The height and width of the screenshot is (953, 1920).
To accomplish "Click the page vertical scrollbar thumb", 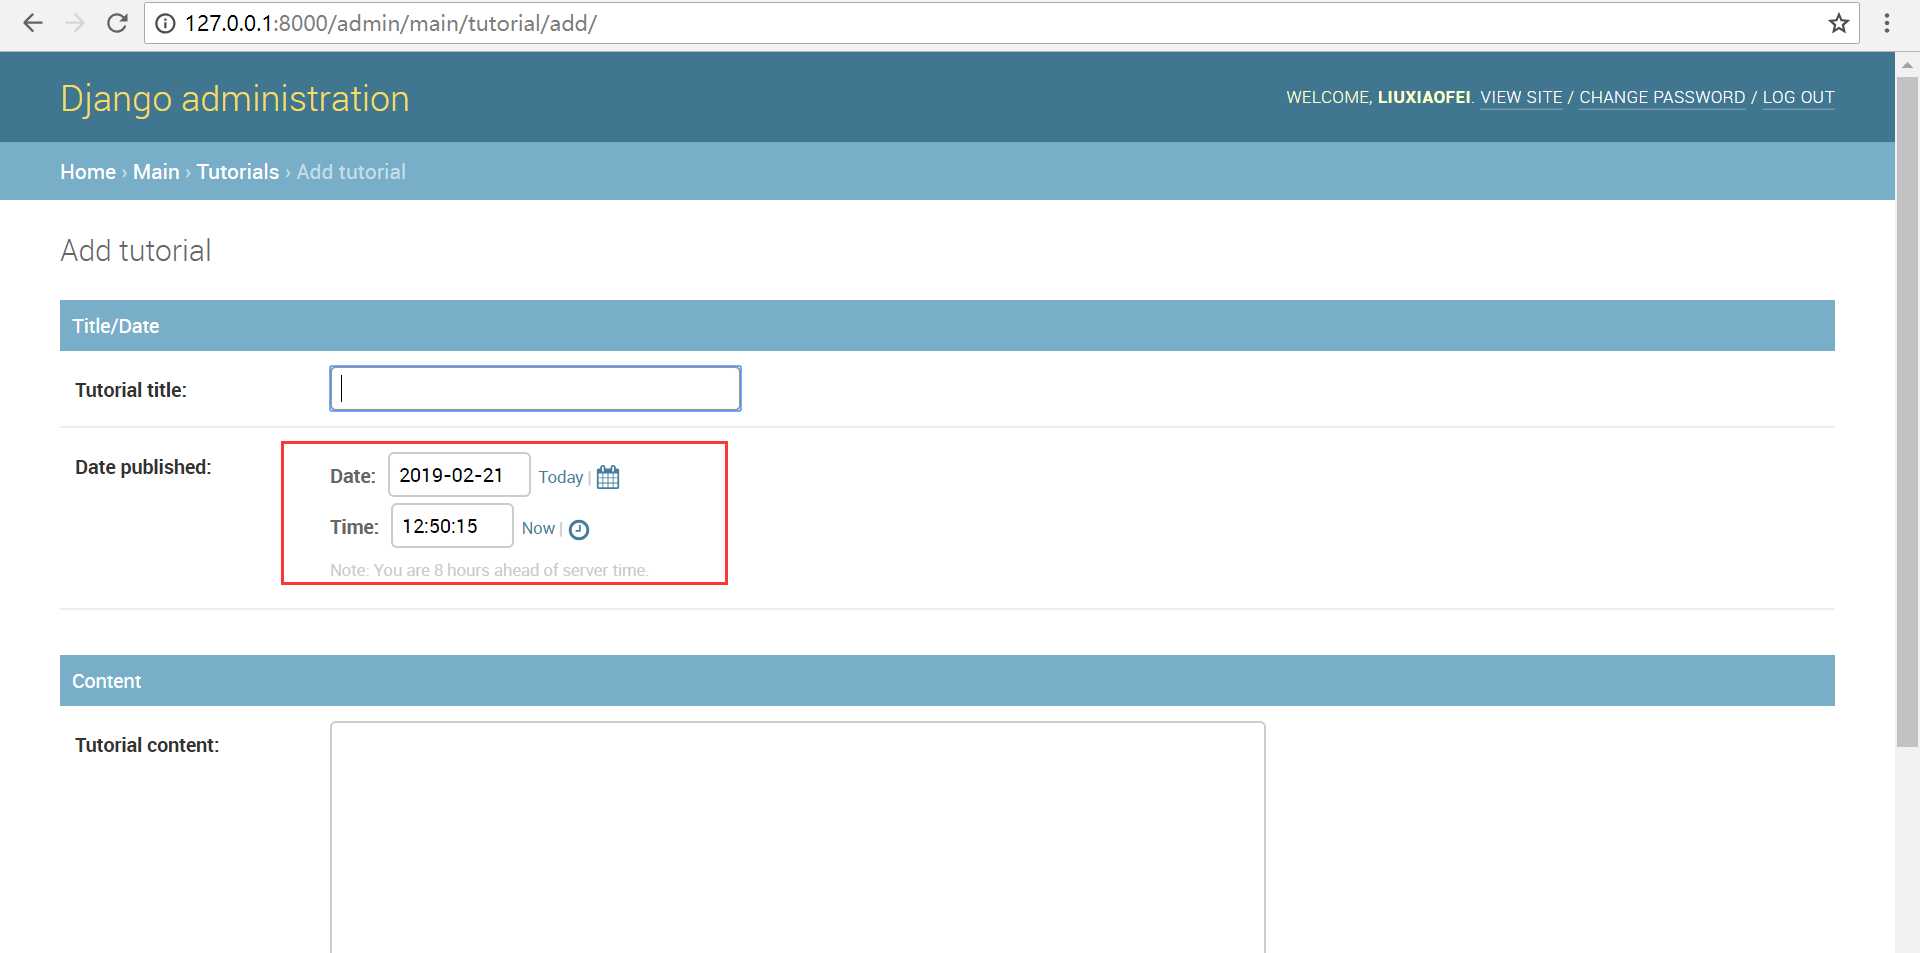I will (1907, 412).
